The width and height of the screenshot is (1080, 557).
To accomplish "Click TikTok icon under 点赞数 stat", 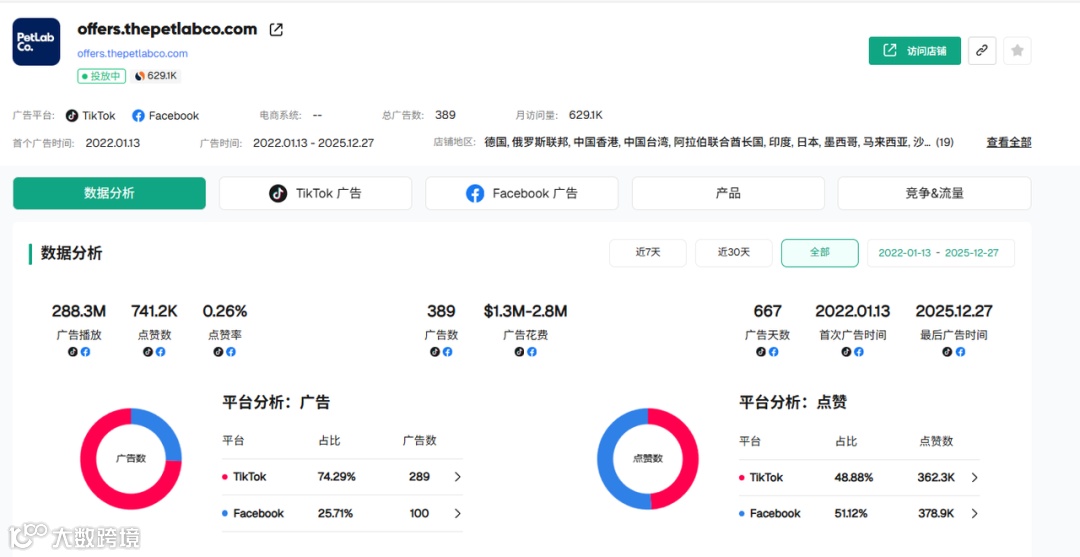I will [x=147, y=352].
